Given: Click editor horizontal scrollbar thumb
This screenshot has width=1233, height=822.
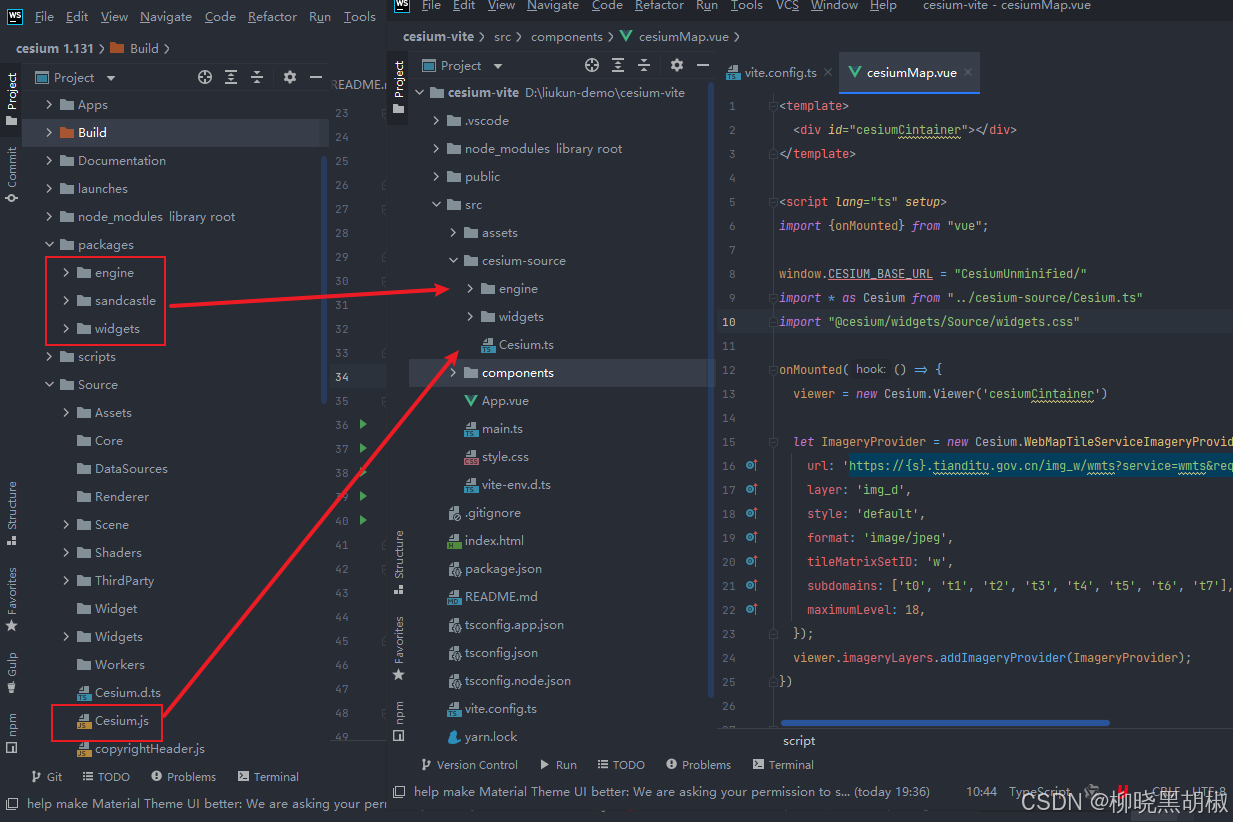Looking at the screenshot, I should tap(945, 722).
